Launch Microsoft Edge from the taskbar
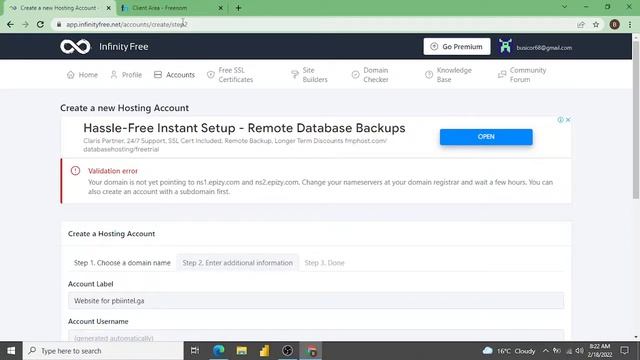640x360 pixels. coord(218,351)
